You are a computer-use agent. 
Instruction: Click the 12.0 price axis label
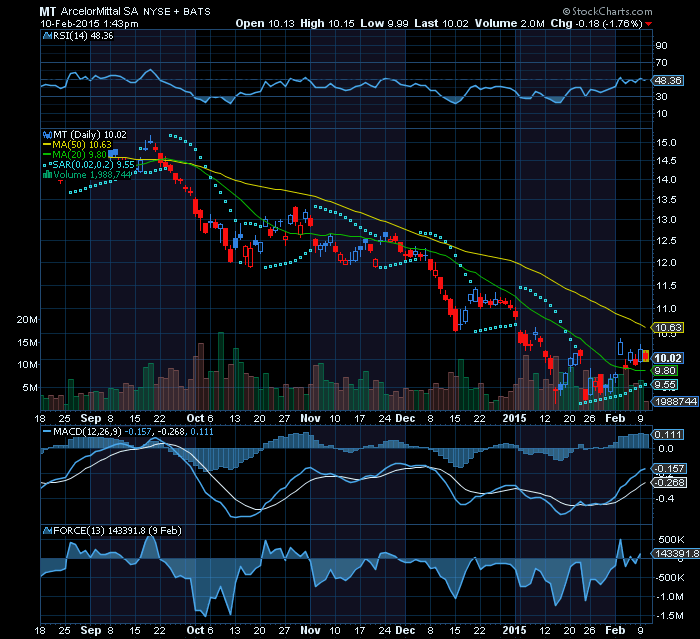(x=666, y=263)
